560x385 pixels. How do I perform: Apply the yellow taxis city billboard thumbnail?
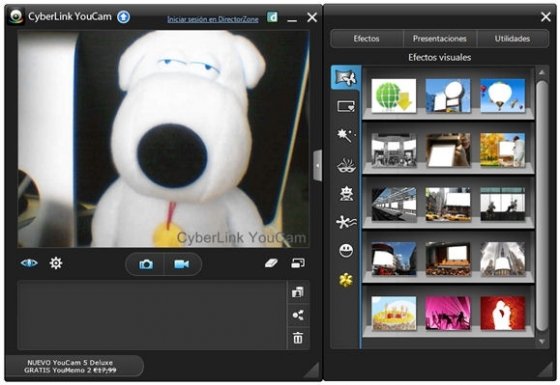(x=448, y=204)
